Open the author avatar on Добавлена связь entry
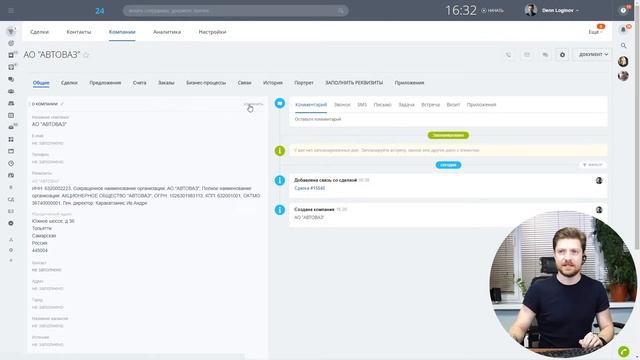640x360 pixels. click(599, 180)
